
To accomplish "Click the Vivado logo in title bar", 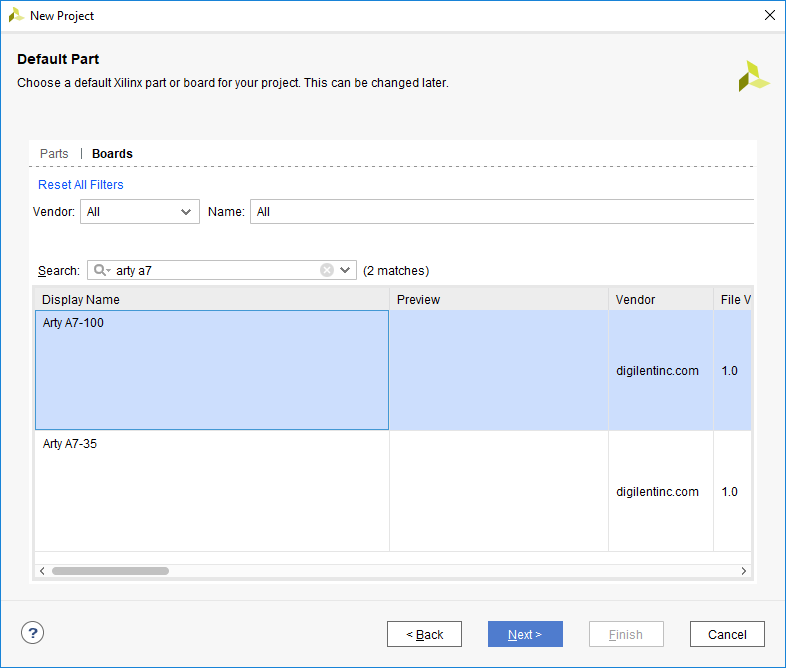I will click(16, 16).
